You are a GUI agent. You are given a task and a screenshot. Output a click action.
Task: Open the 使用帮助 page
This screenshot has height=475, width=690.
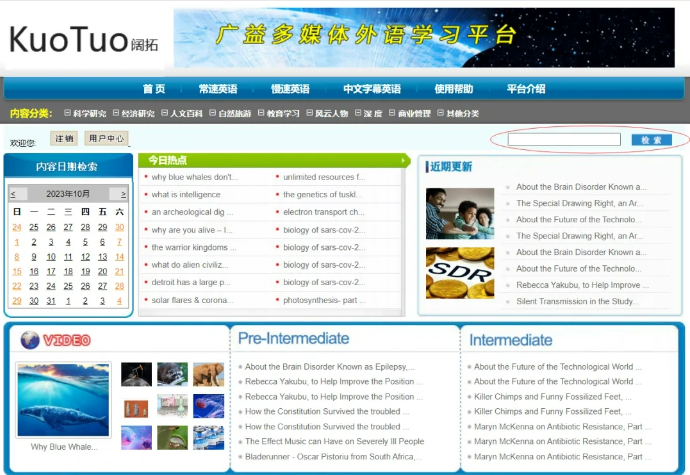[453, 89]
